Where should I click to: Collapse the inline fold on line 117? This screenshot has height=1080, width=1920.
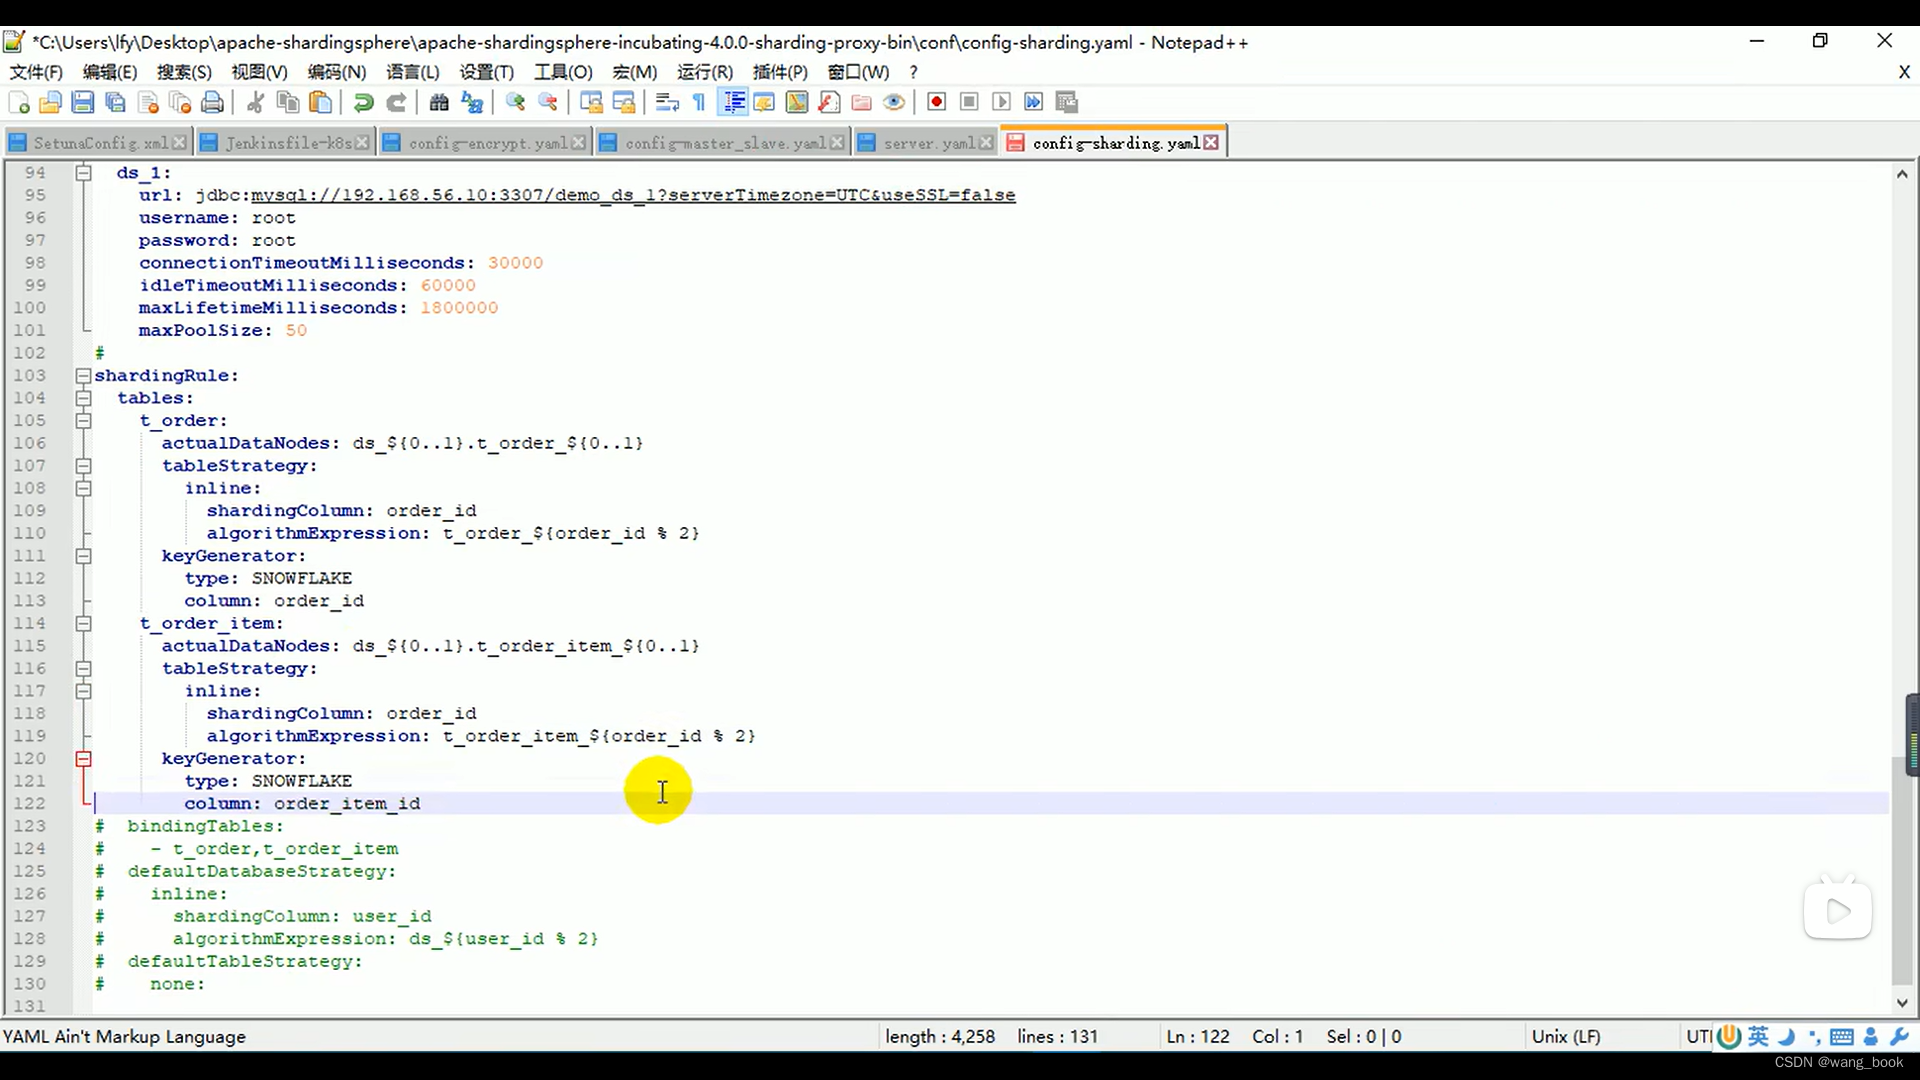coord(84,691)
